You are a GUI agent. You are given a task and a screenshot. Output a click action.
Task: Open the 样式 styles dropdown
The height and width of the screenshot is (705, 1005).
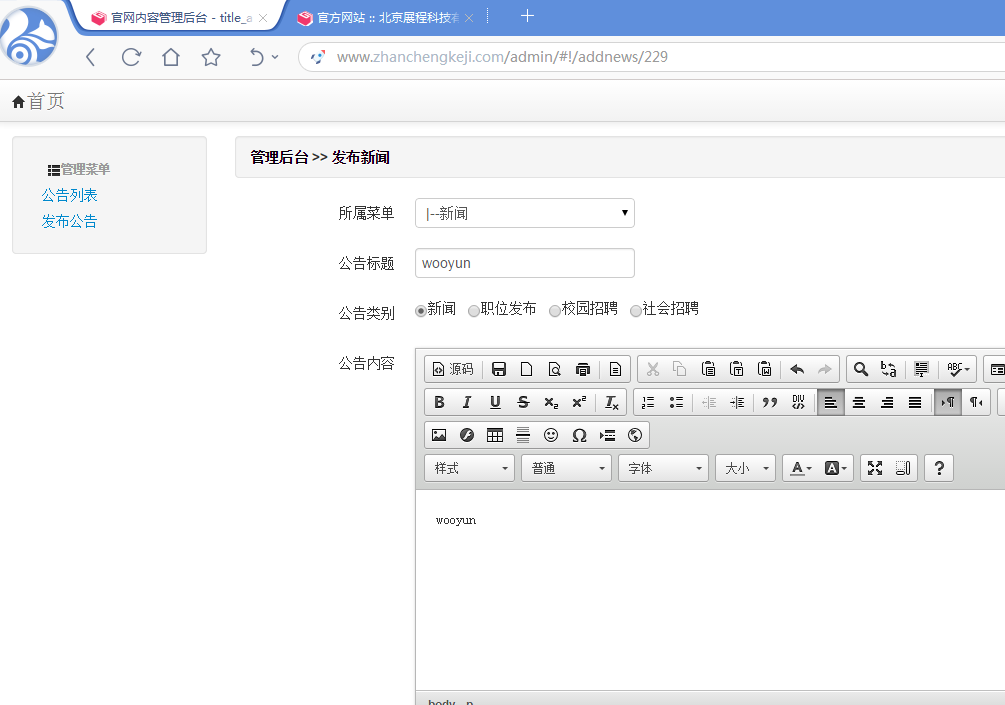pyautogui.click(x=469, y=469)
